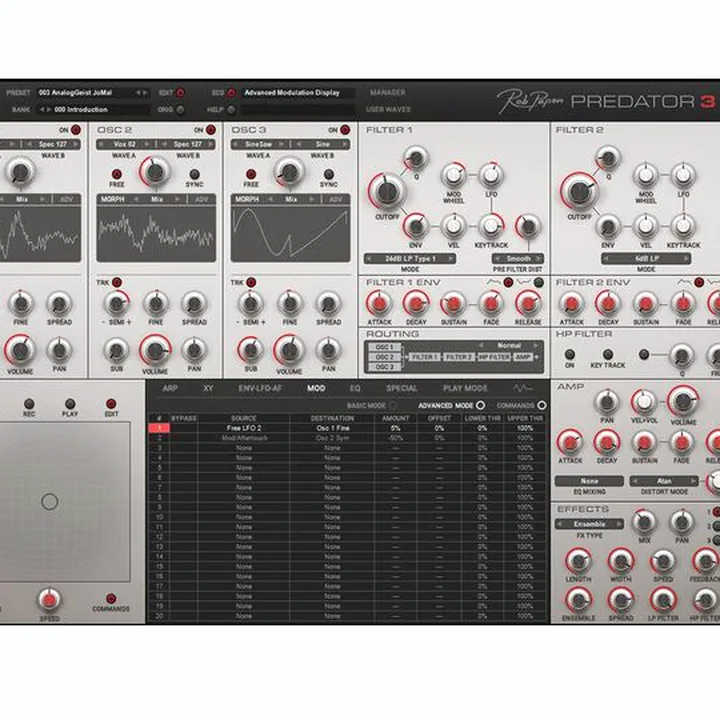The image size is (720, 720).
Task: Switch to the XY tab
Action: pyautogui.click(x=208, y=388)
